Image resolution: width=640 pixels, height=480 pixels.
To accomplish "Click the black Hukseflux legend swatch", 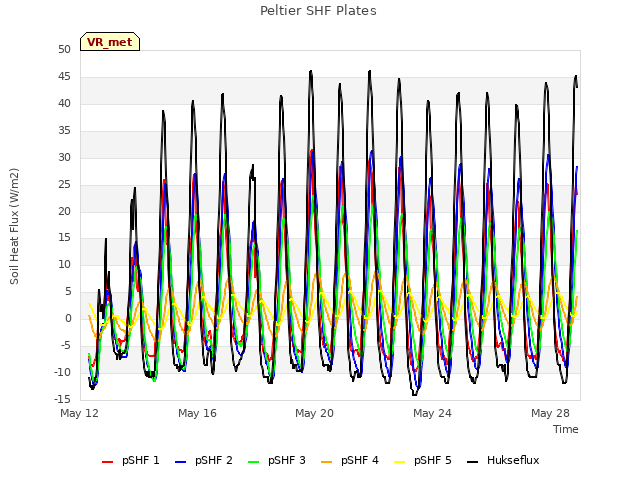I will pos(473,462).
